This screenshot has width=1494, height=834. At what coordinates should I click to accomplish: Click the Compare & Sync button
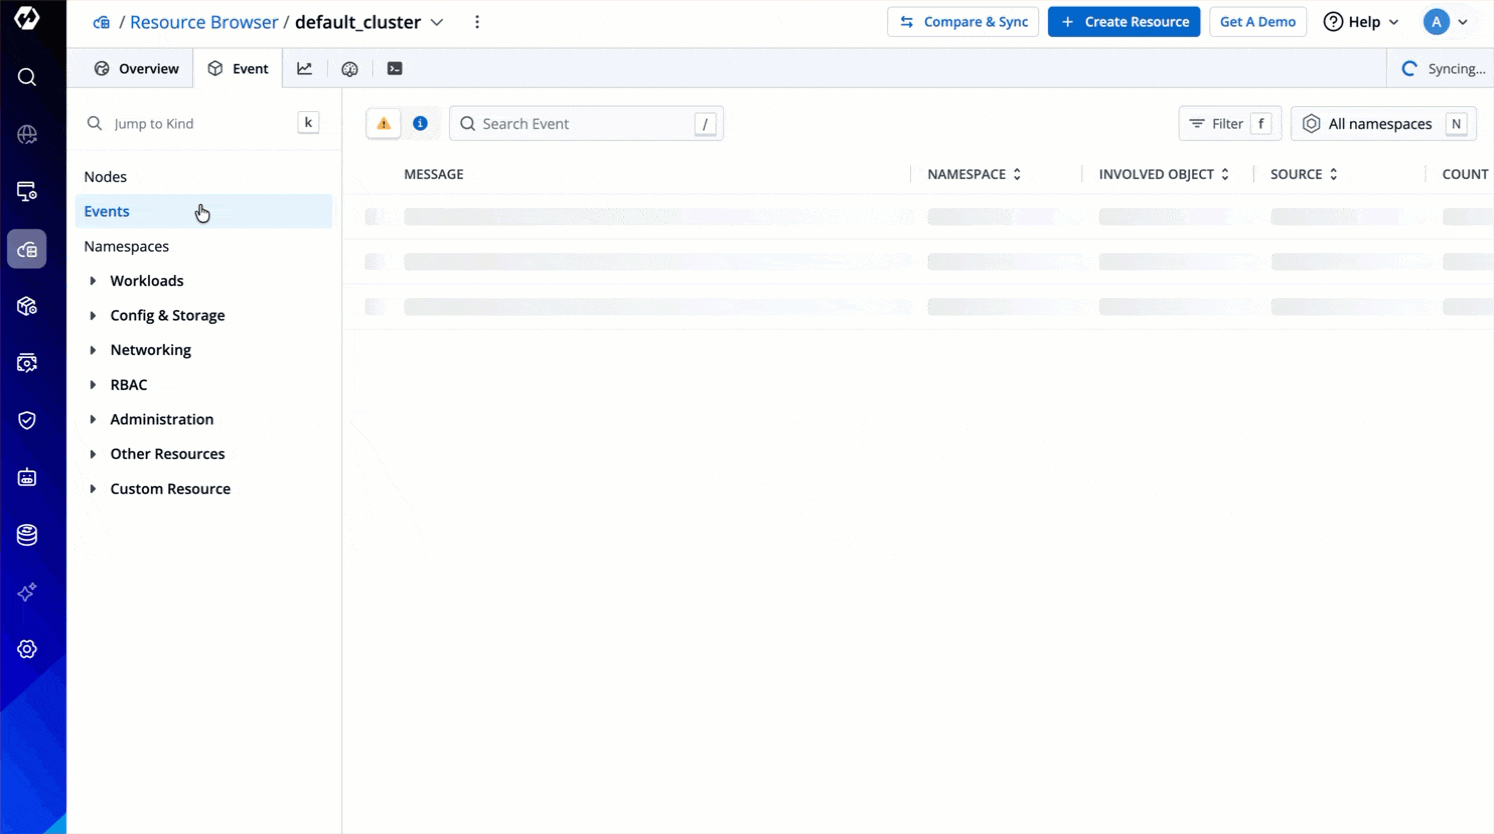pos(962,22)
